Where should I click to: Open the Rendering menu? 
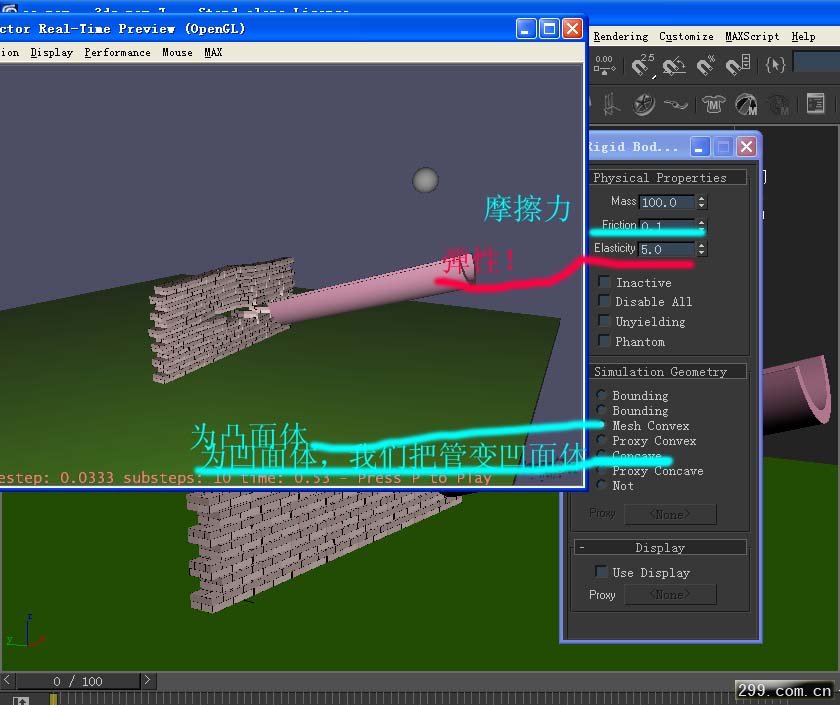tap(621, 36)
